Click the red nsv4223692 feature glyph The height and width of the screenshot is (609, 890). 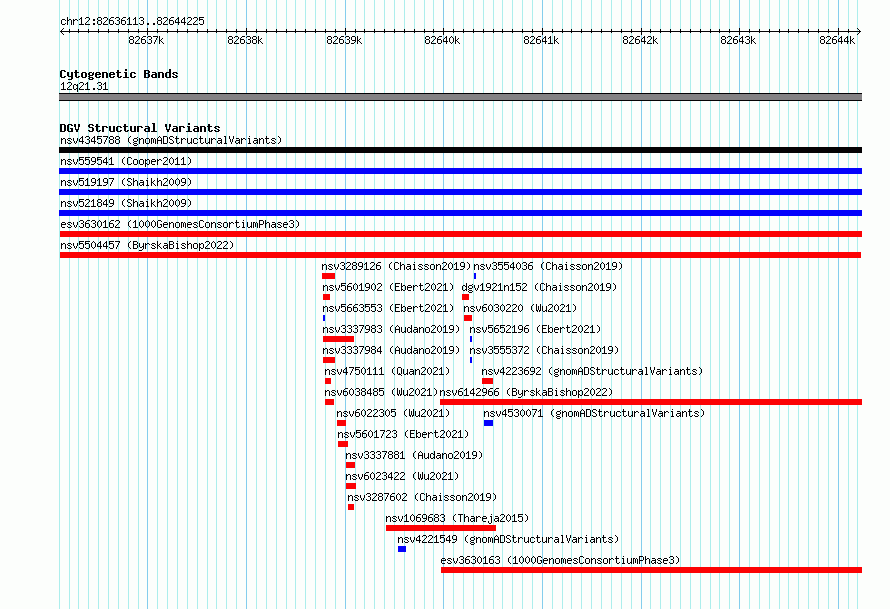(x=487, y=381)
